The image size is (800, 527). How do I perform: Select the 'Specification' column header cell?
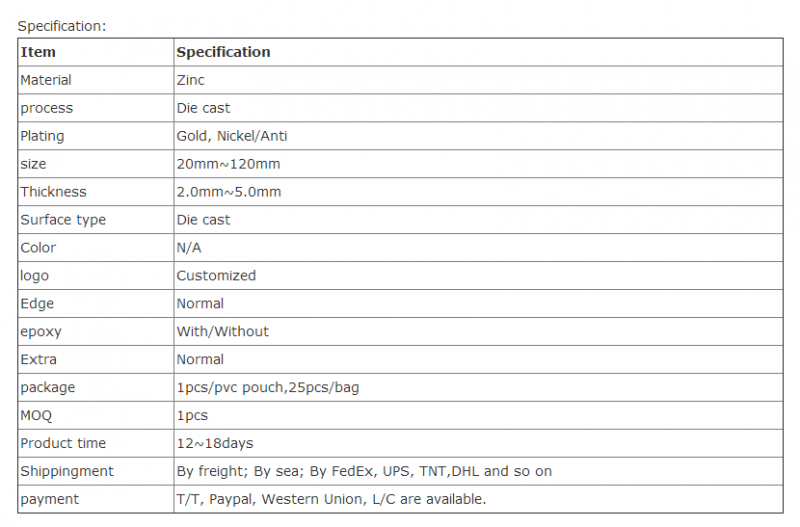(x=478, y=52)
